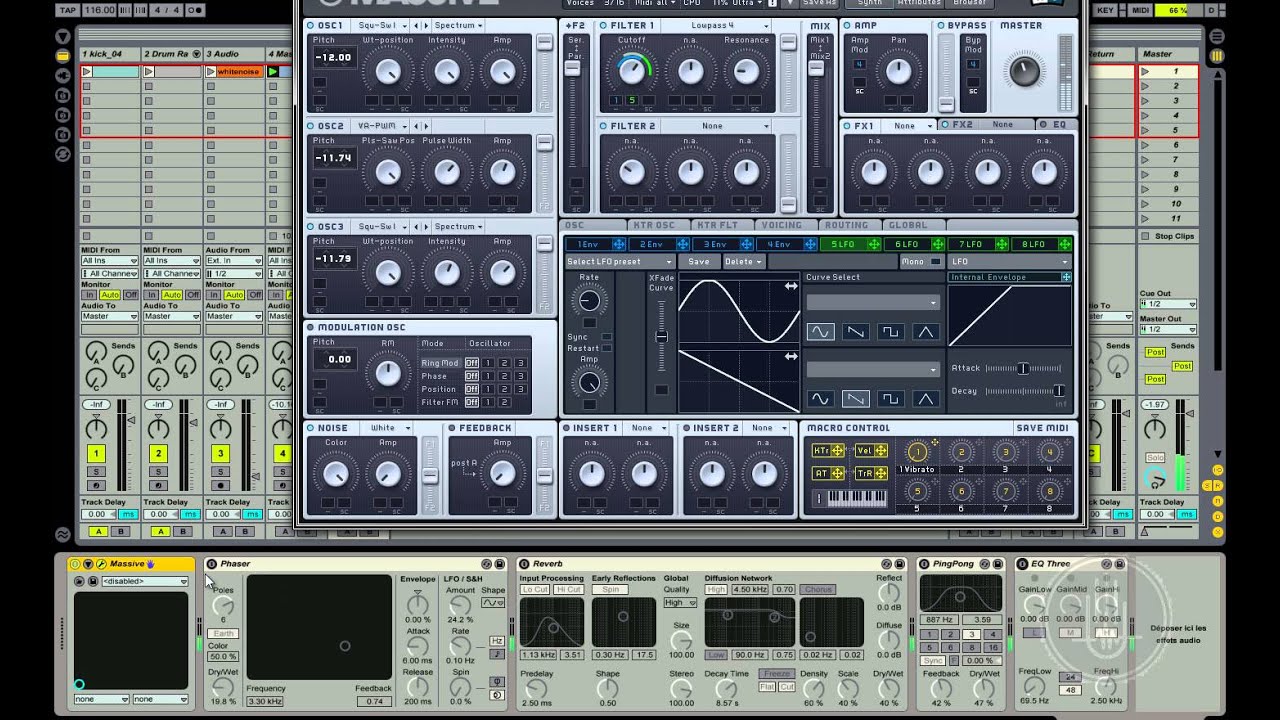The image size is (1280, 720).
Task: Select the triangle curve in lower Curve Select row
Action: tap(925, 399)
